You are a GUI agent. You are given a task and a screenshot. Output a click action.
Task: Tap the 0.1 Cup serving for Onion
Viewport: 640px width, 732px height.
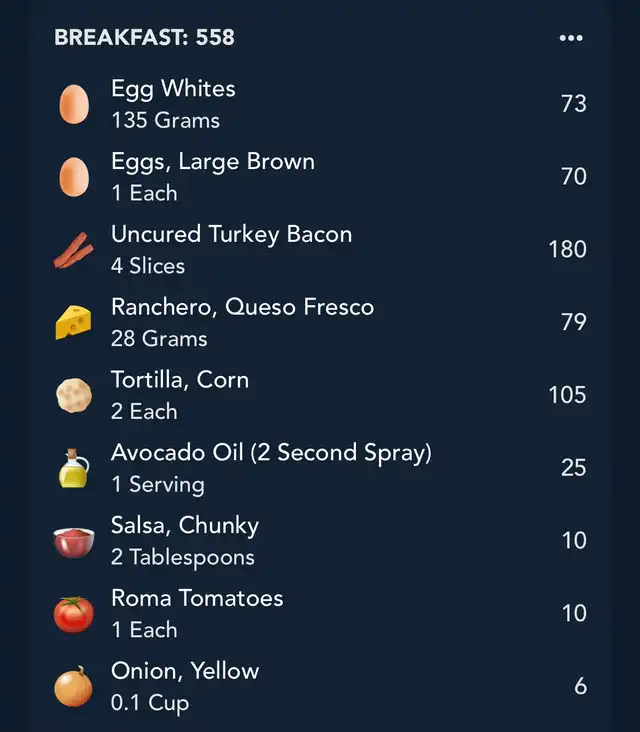(x=150, y=703)
